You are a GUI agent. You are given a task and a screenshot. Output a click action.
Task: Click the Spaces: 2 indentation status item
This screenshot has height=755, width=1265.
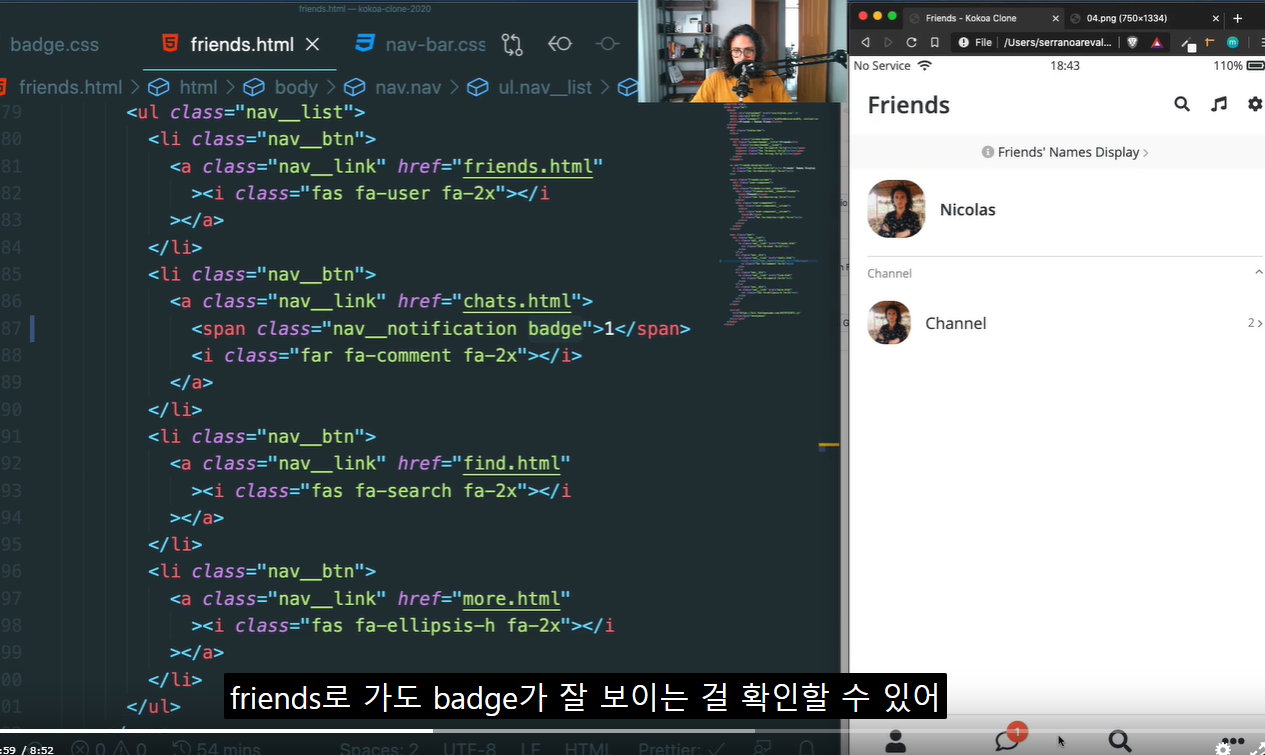tap(378, 748)
